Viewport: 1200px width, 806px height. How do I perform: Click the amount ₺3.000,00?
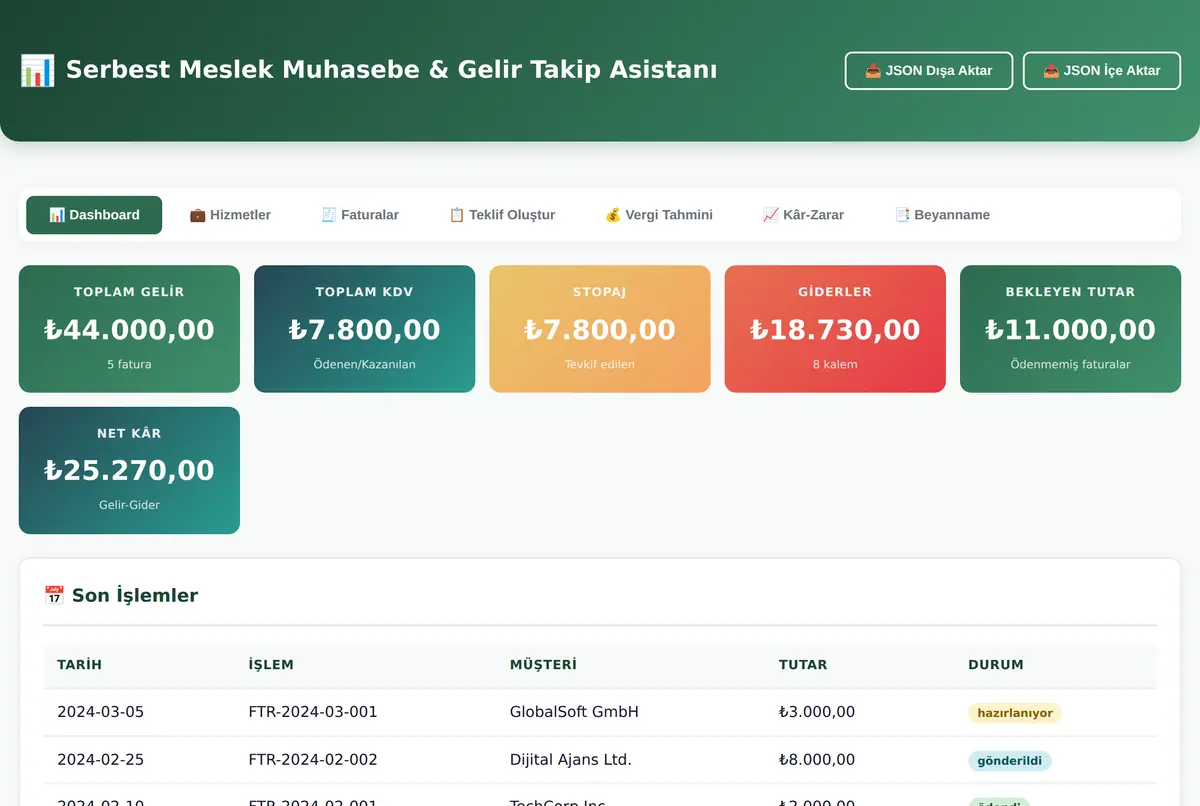coord(817,712)
